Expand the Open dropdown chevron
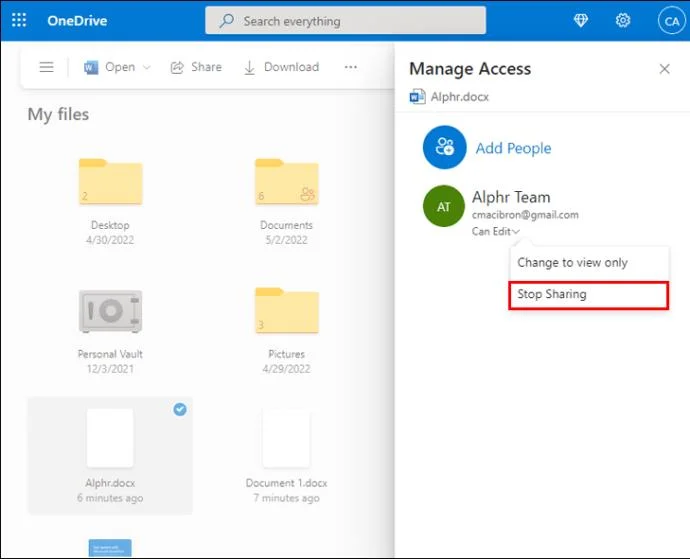This screenshot has width=690, height=559. 147,67
